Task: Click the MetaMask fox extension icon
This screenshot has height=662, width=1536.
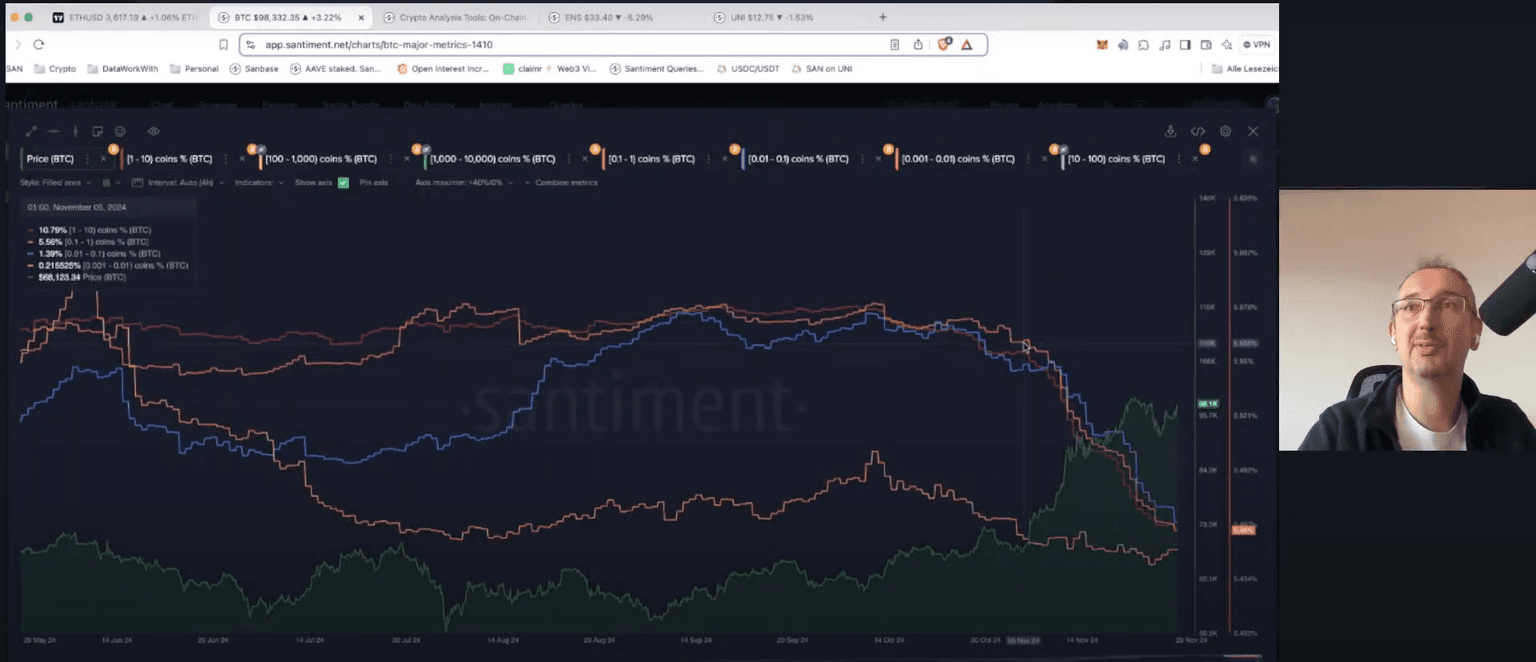Action: (1103, 45)
